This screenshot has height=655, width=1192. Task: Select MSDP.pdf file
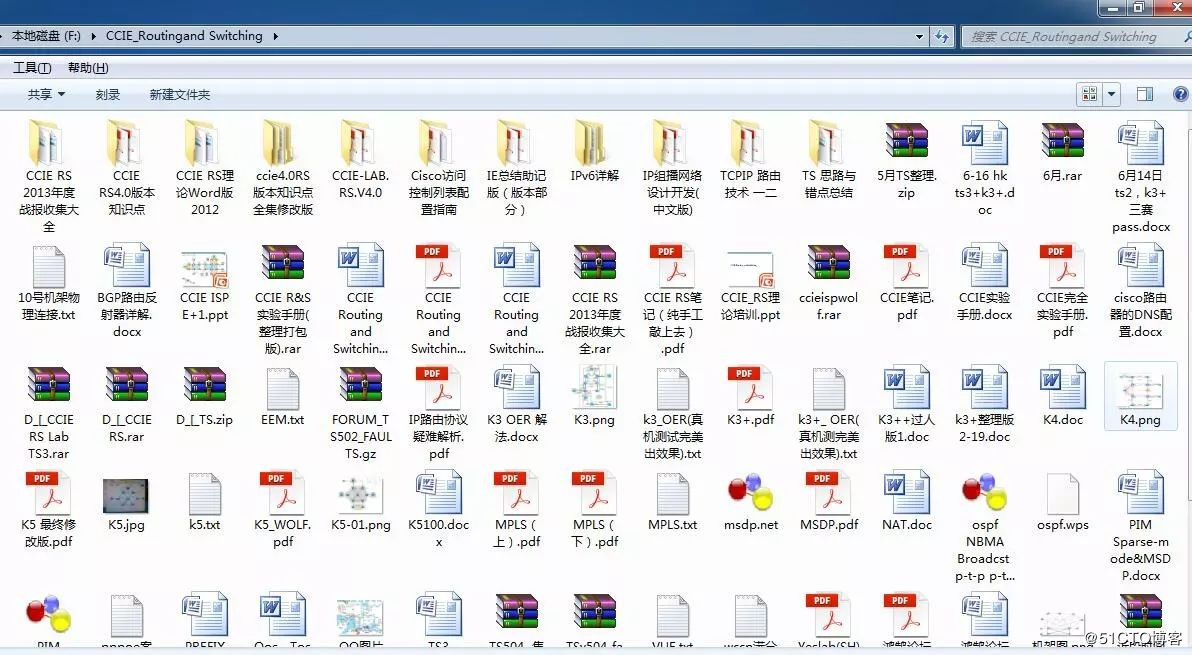coord(829,502)
